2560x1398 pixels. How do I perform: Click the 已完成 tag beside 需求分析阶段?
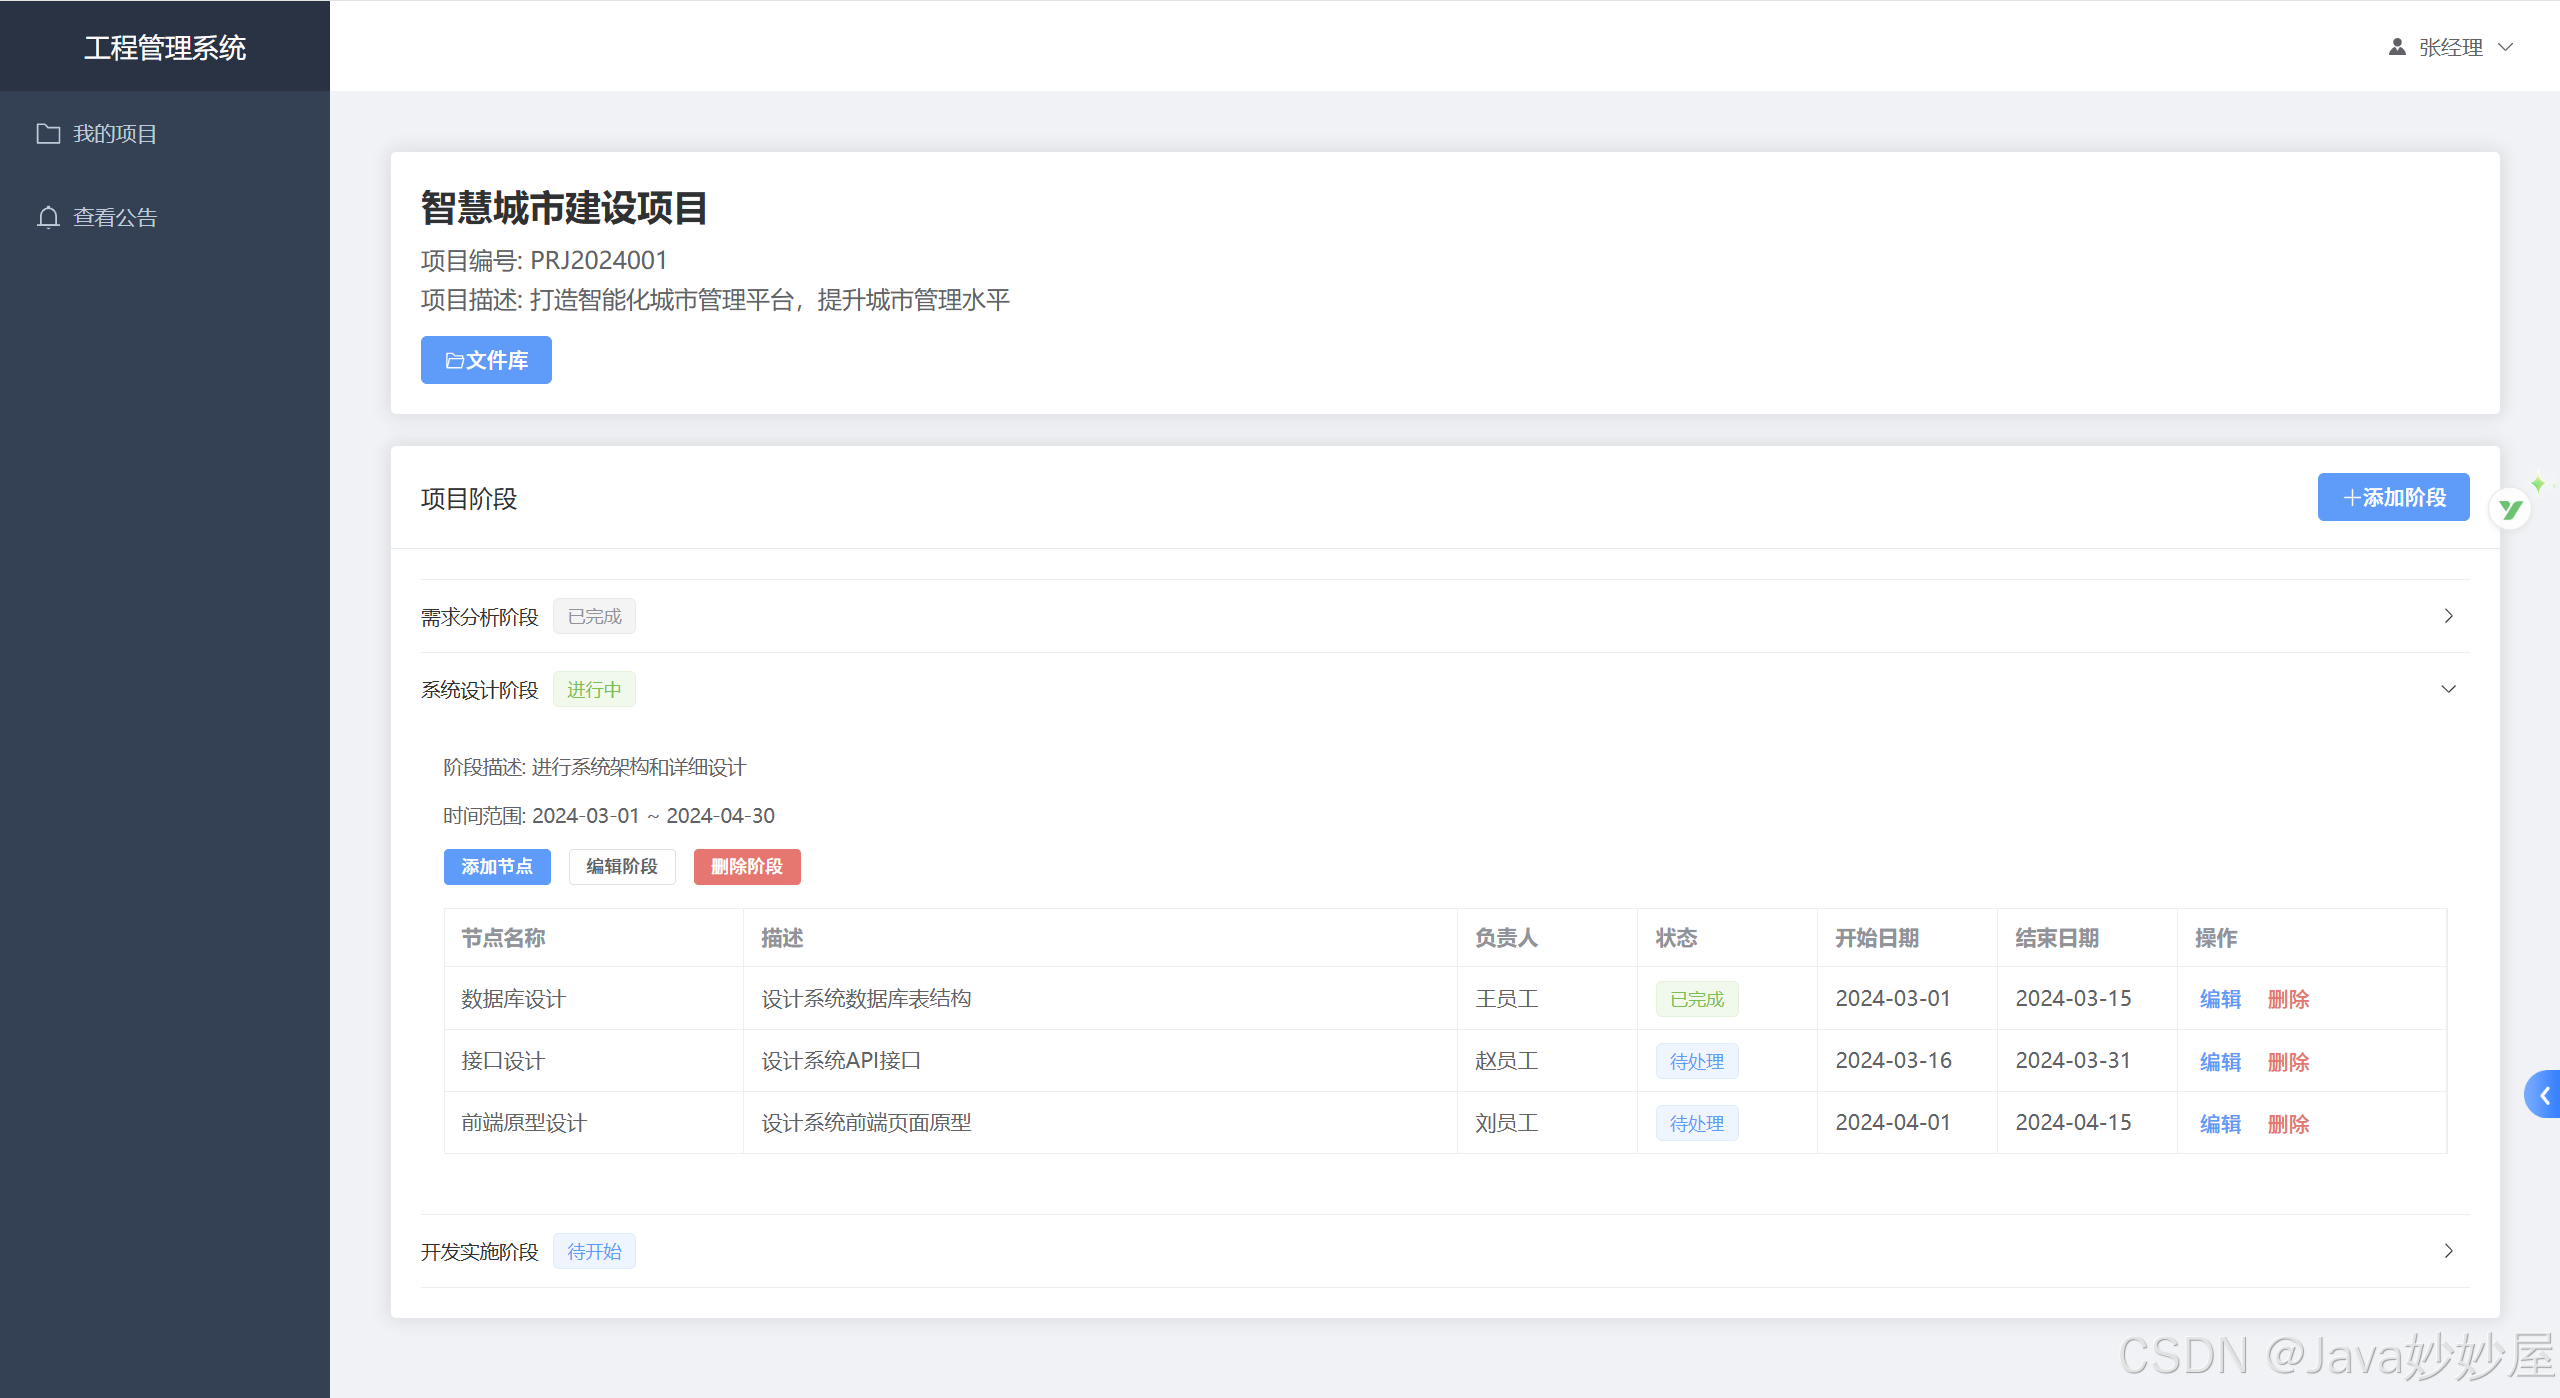594,616
